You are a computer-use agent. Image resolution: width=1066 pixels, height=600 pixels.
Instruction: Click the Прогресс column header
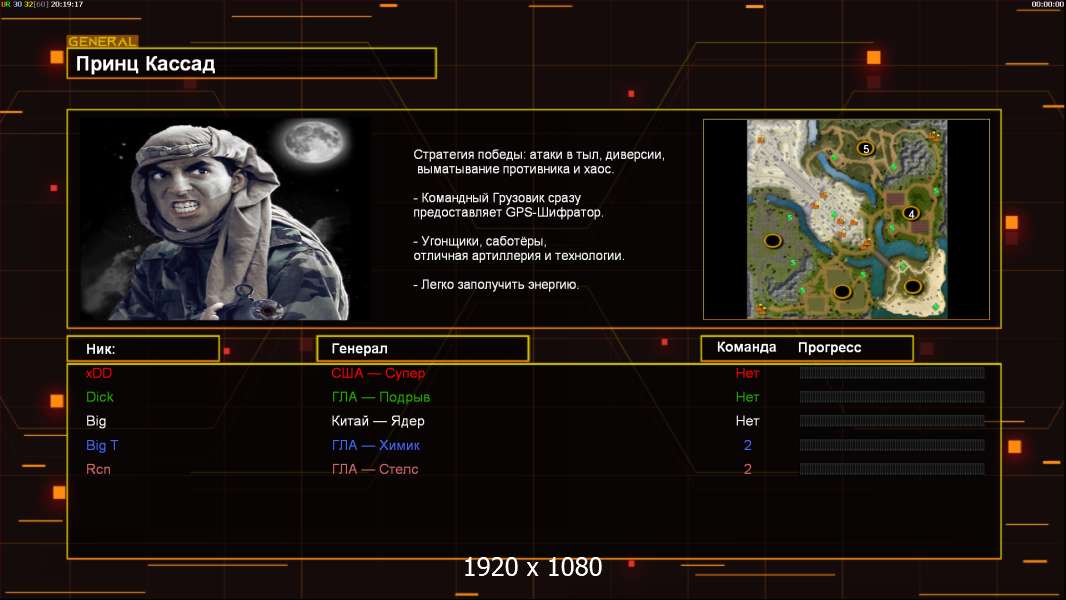coord(829,348)
